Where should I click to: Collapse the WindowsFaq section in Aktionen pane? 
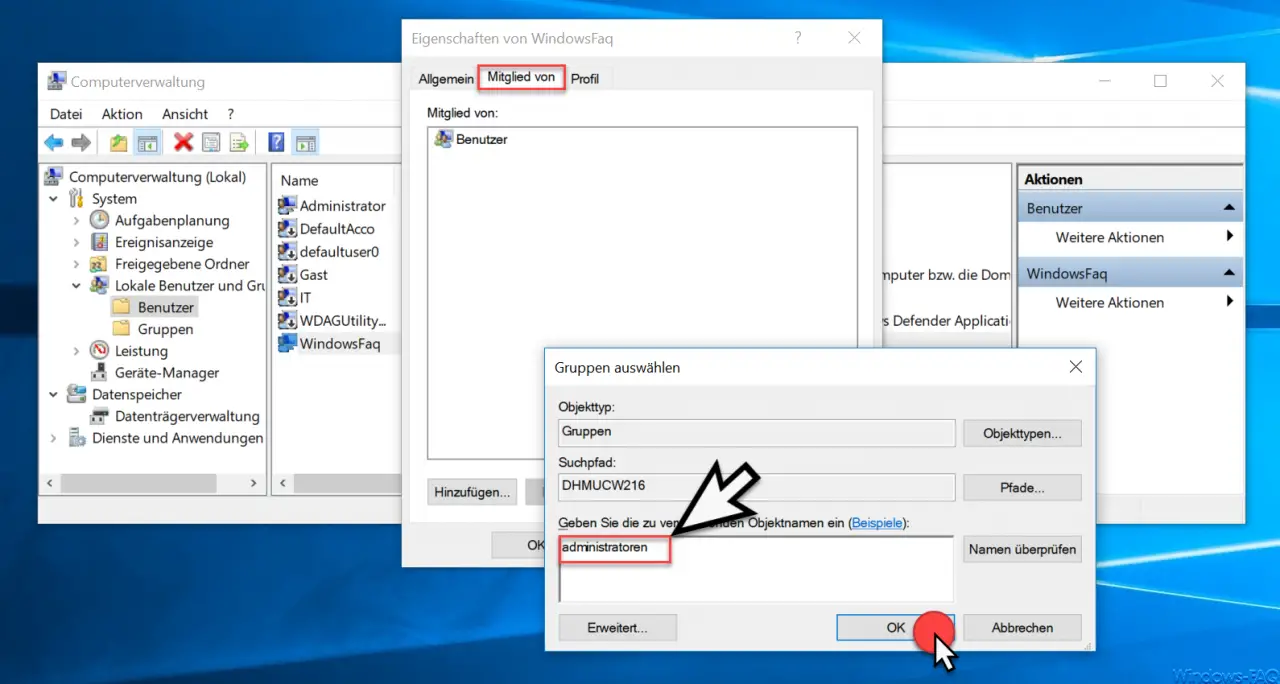click(x=1228, y=273)
